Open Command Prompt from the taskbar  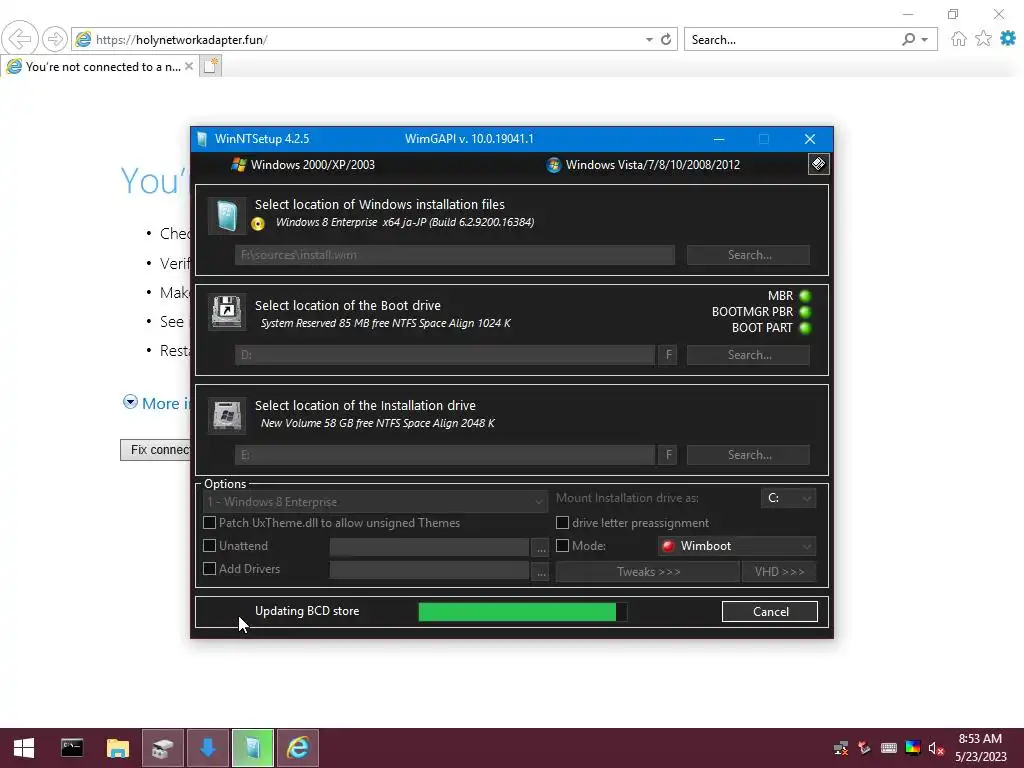(72, 748)
